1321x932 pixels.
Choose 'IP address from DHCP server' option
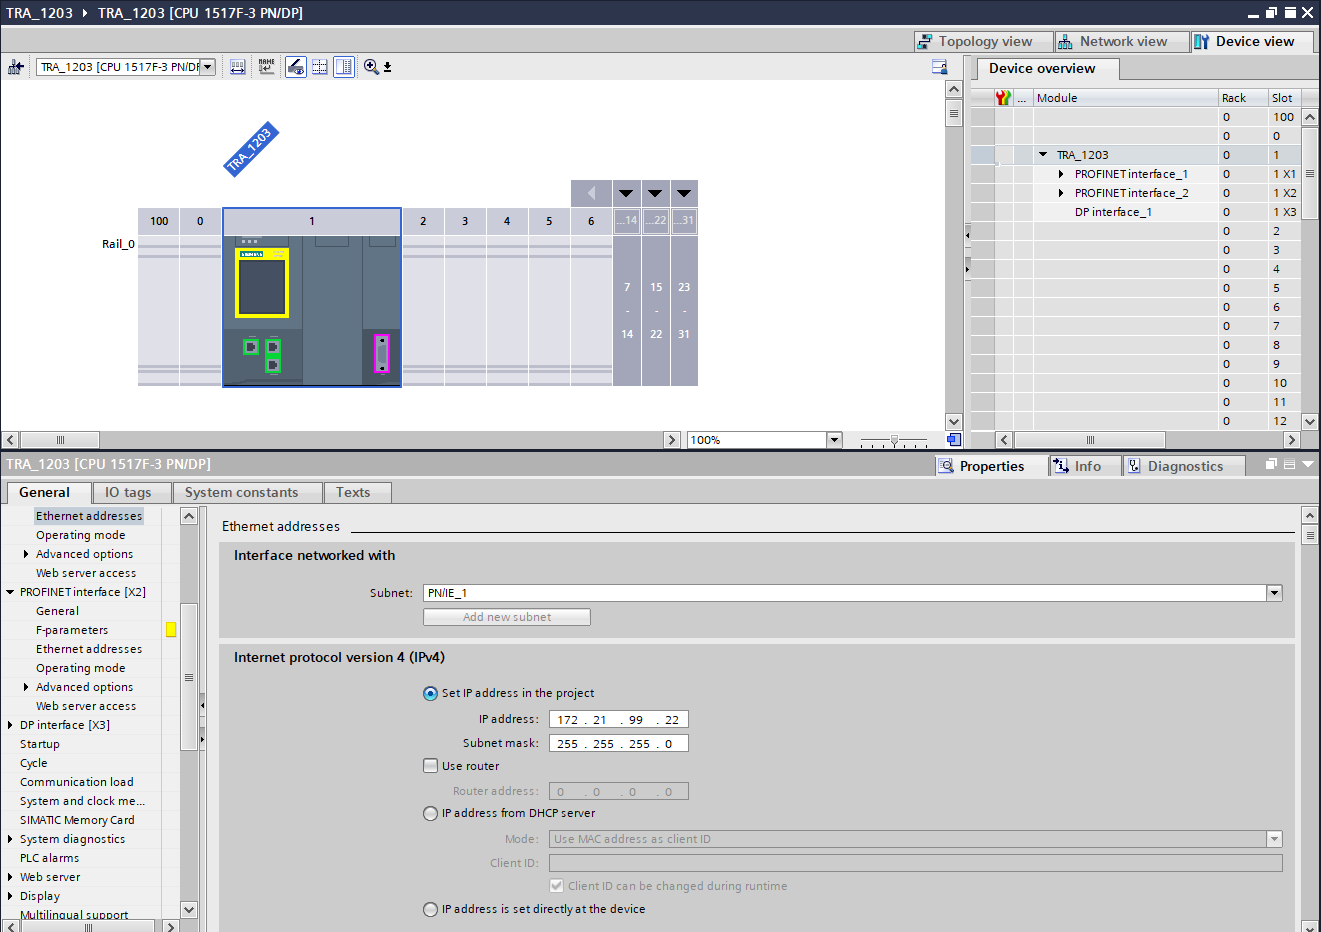point(431,813)
